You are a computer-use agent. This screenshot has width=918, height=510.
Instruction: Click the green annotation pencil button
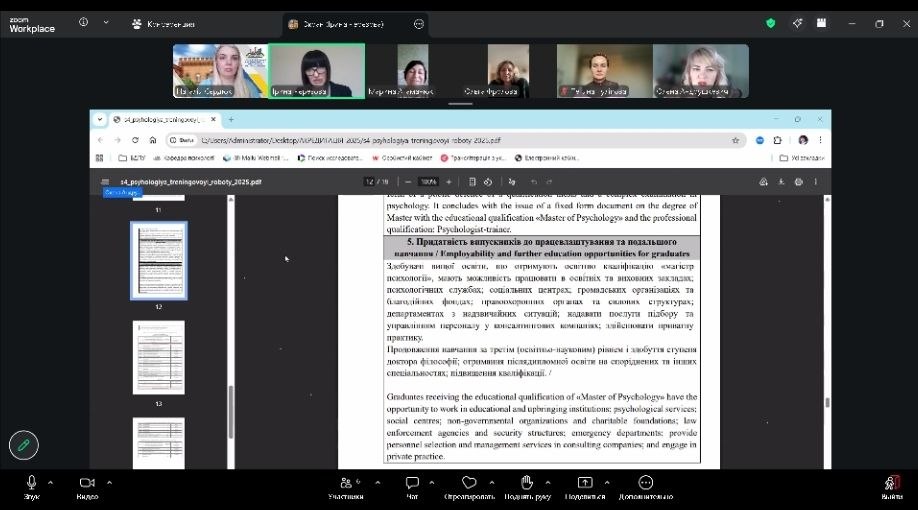(24, 444)
